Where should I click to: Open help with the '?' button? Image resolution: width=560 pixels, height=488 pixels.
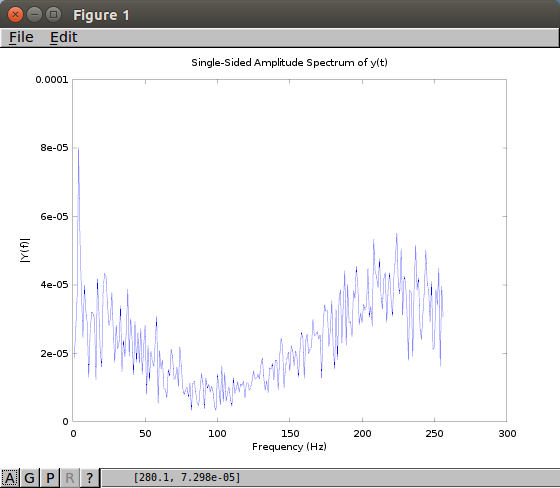89,478
